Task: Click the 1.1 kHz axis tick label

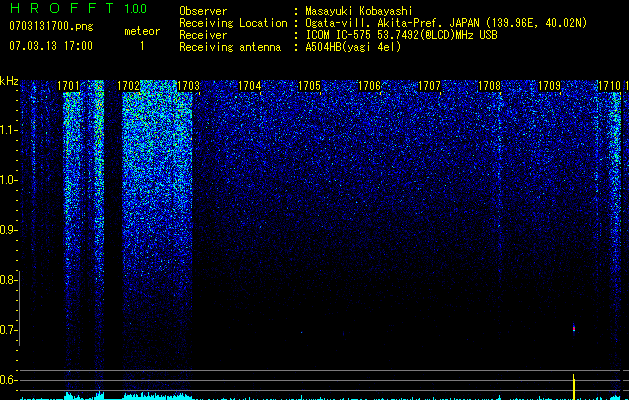Action: click(x=8, y=130)
